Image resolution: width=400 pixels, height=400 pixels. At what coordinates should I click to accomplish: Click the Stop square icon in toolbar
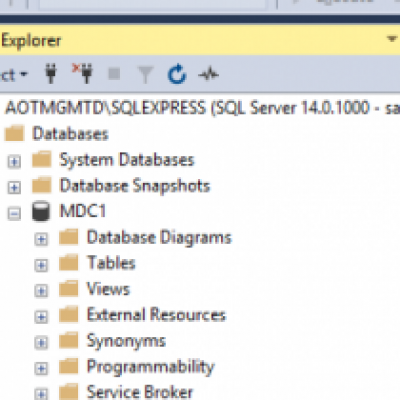click(x=114, y=73)
